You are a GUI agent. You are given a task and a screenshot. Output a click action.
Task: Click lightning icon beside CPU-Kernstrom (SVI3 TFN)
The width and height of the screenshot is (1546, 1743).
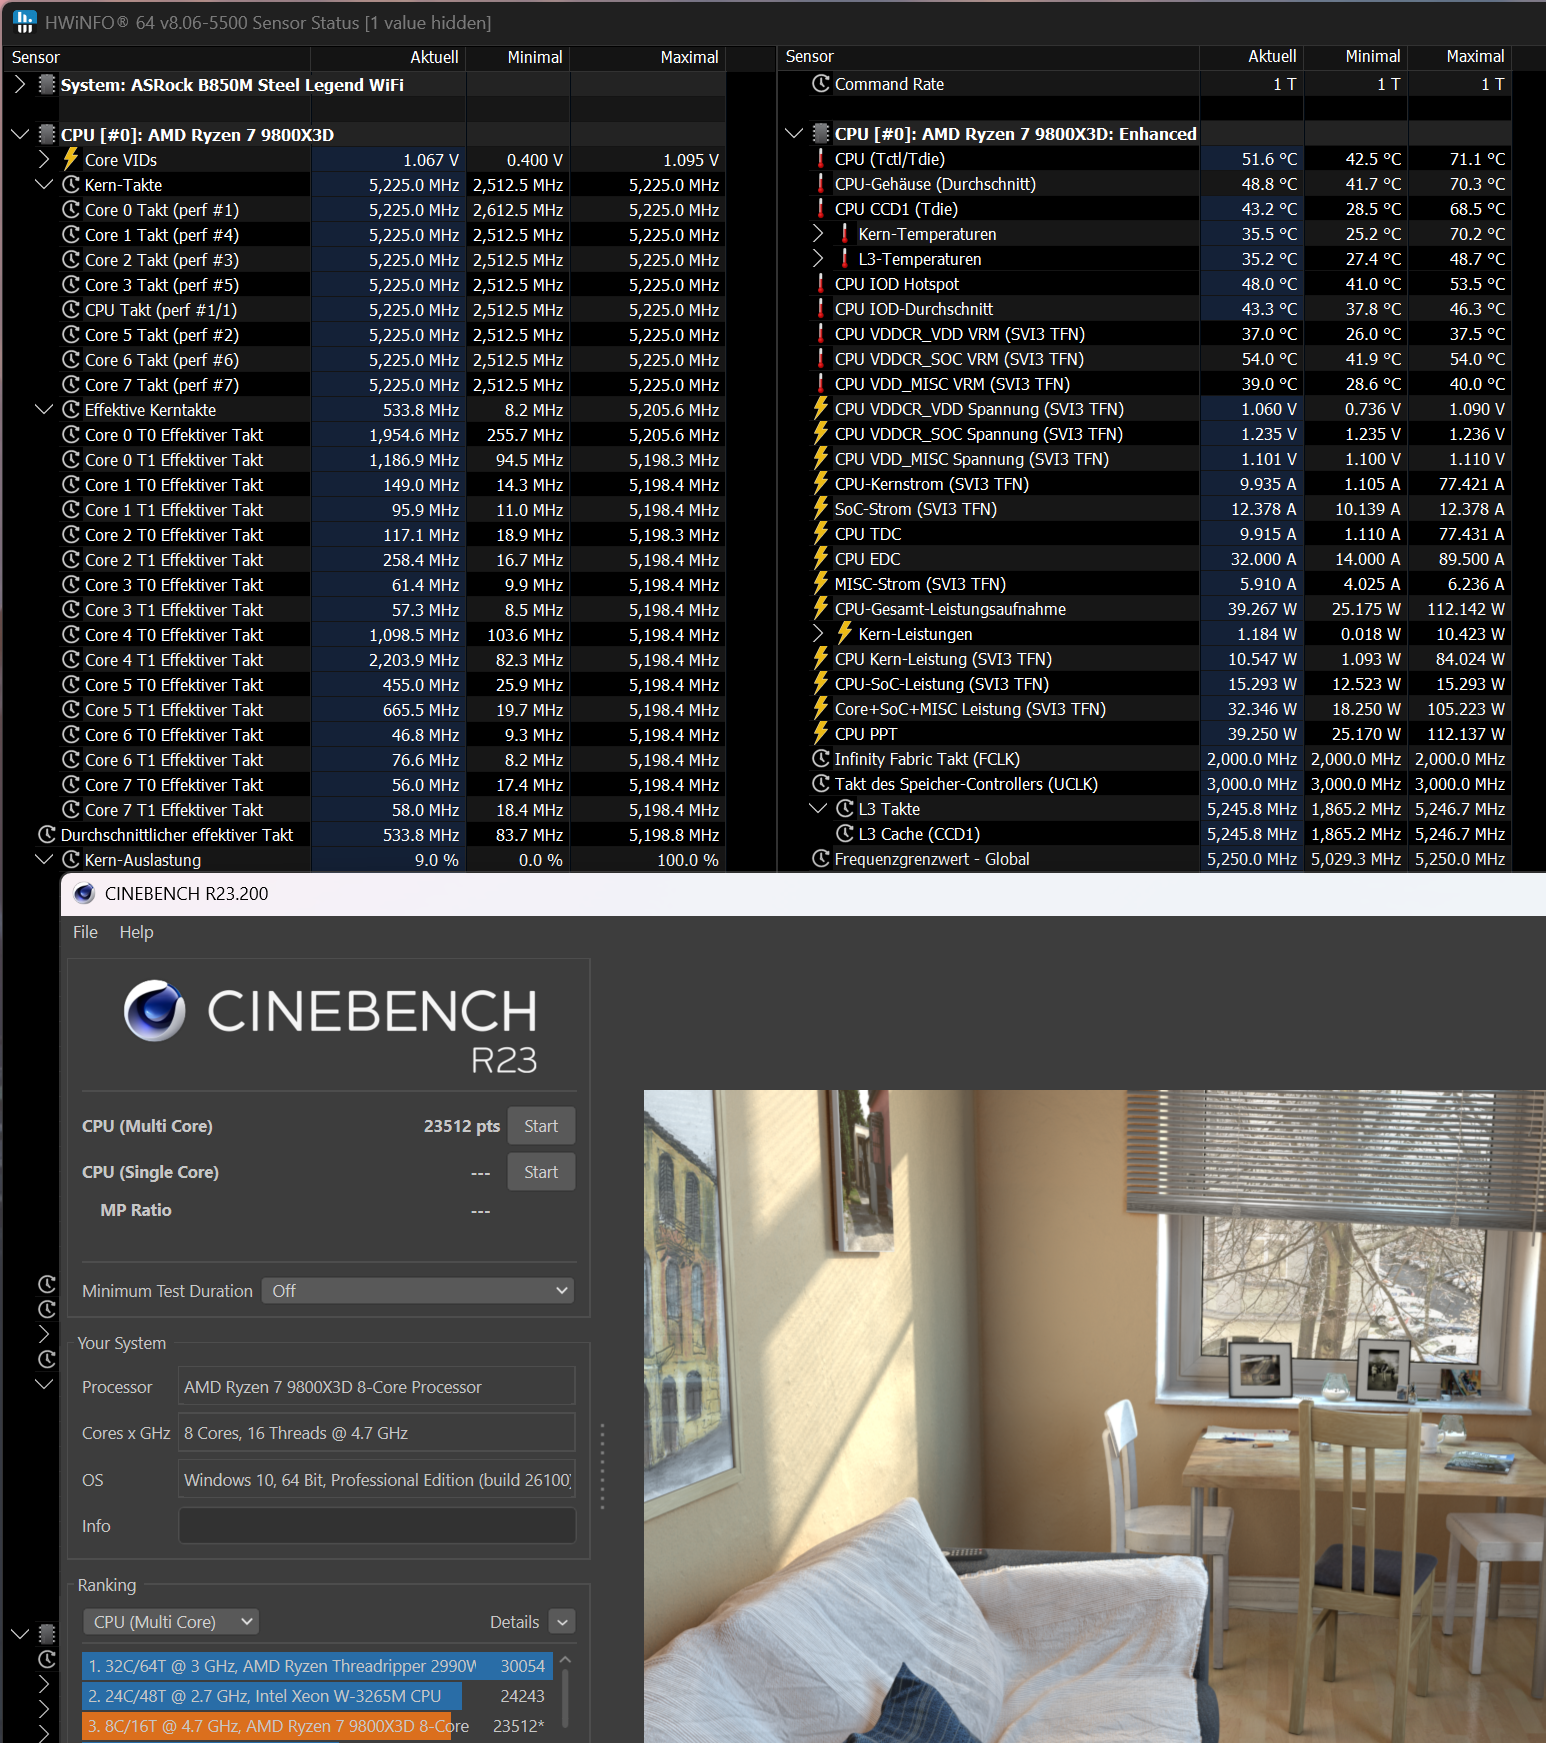click(820, 483)
